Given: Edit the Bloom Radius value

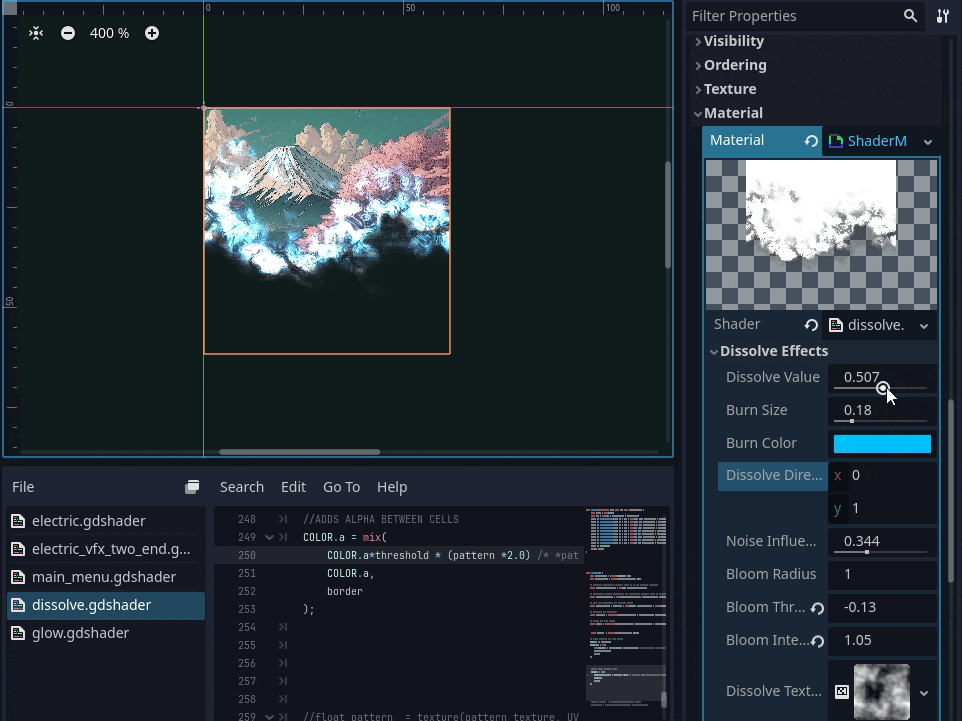Looking at the screenshot, I should [882, 574].
